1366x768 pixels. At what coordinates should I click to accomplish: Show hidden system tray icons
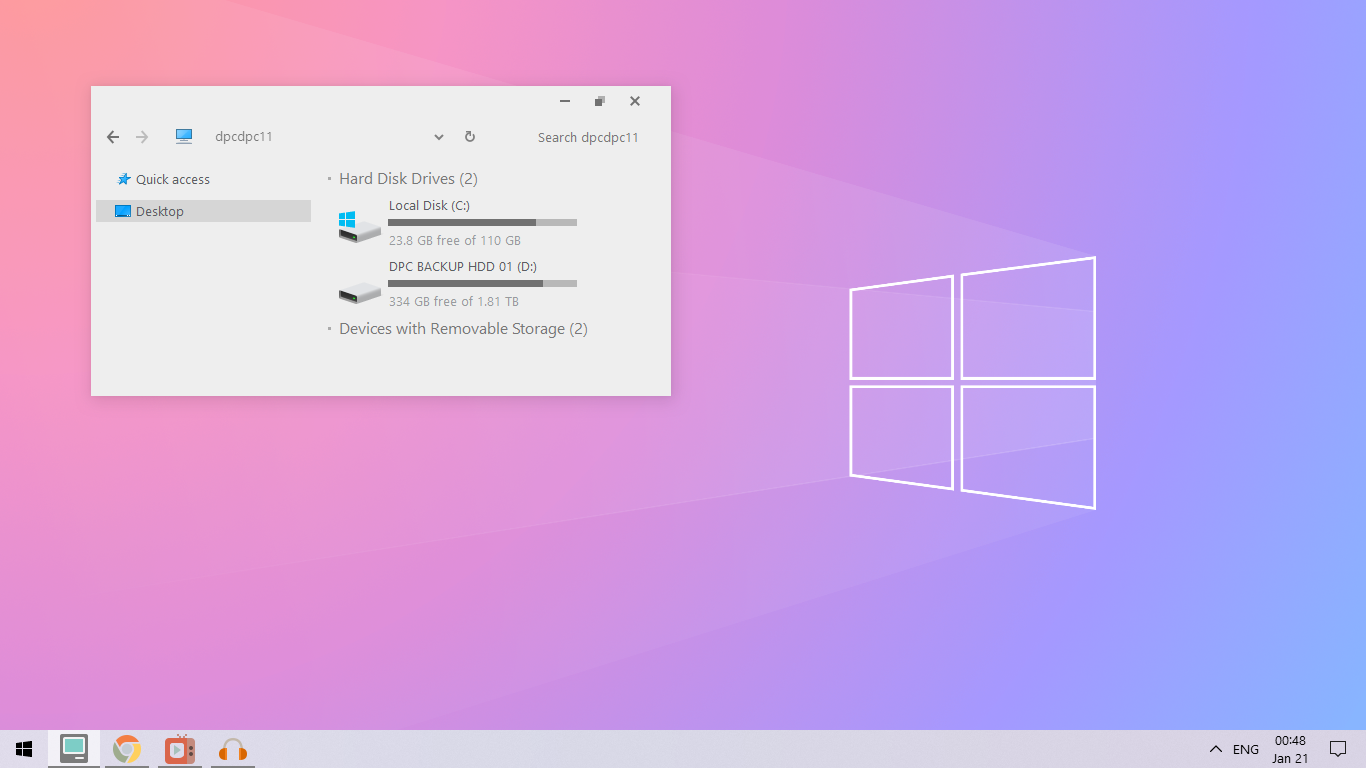point(1216,749)
